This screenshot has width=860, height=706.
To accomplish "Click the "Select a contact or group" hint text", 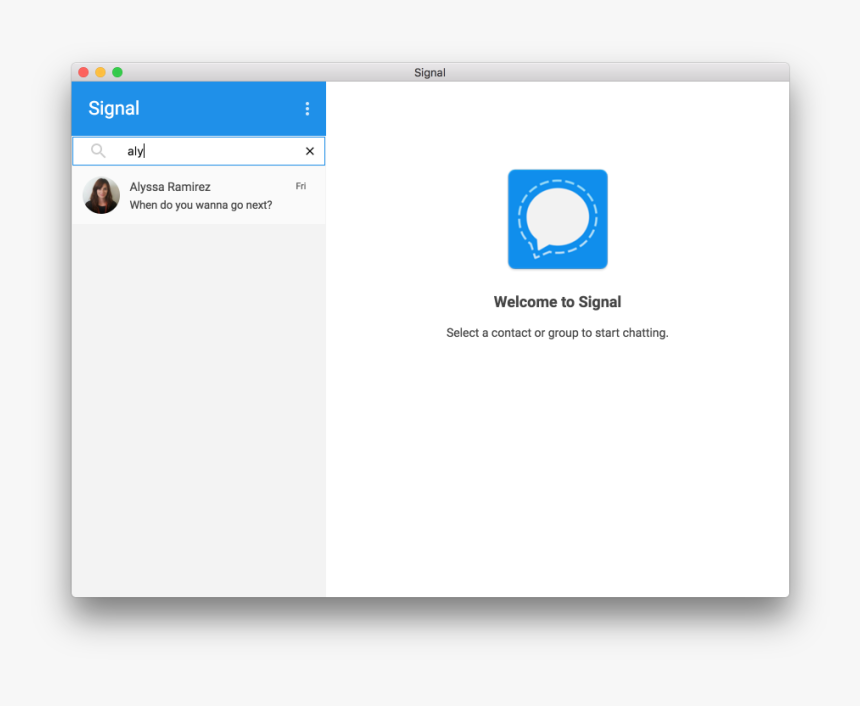I will coord(557,333).
